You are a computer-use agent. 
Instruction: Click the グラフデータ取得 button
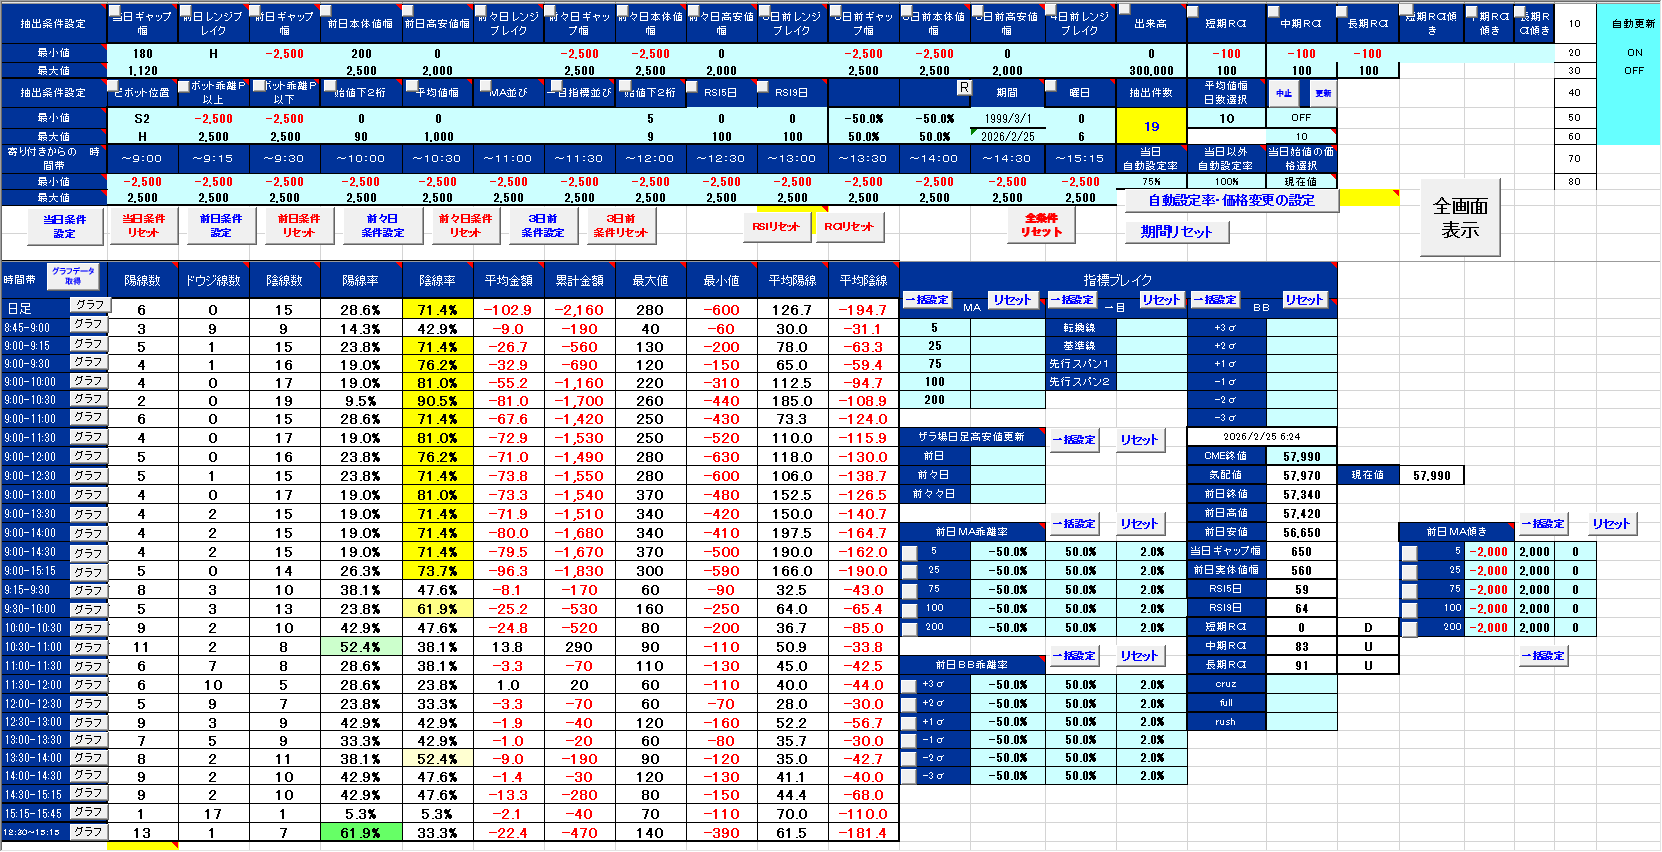tap(73, 276)
